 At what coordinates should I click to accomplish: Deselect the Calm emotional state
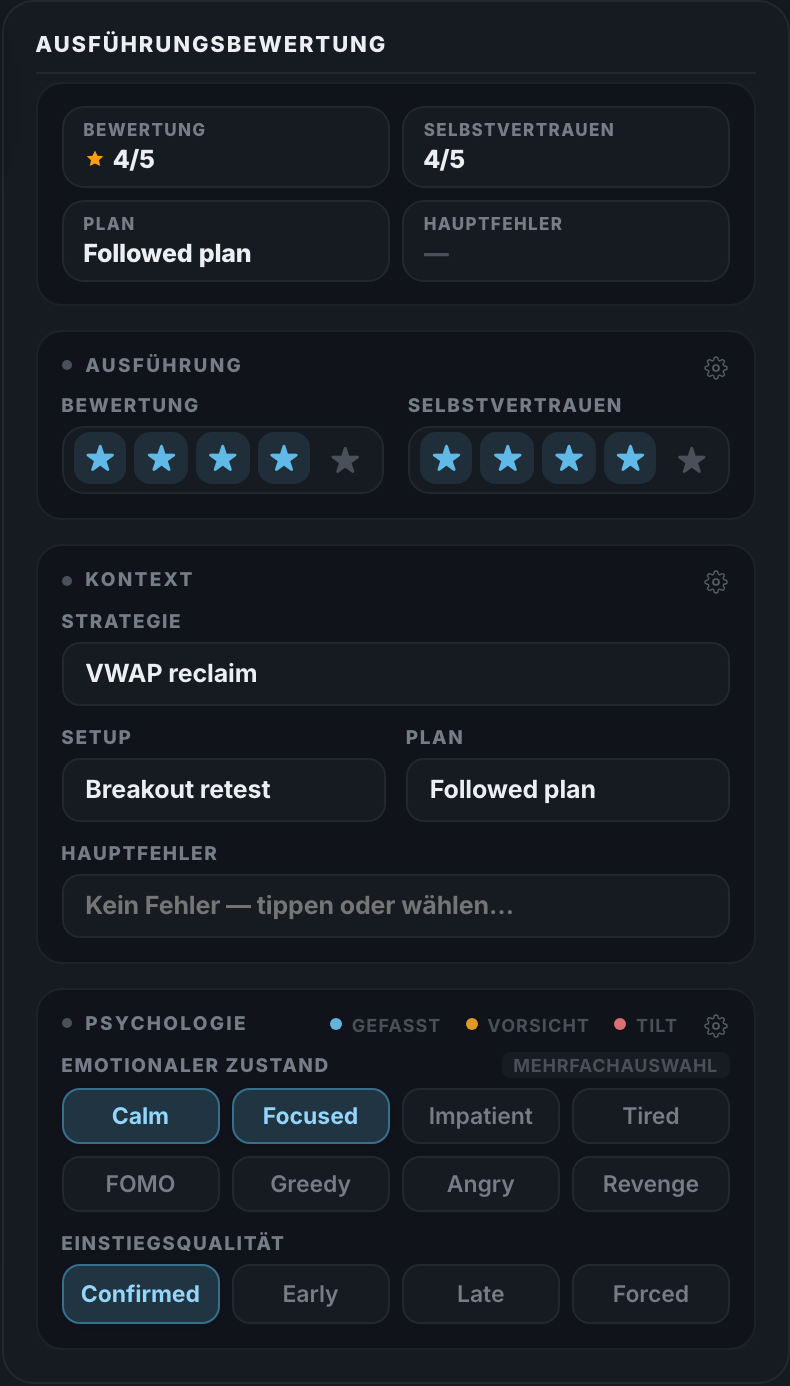pos(141,1116)
